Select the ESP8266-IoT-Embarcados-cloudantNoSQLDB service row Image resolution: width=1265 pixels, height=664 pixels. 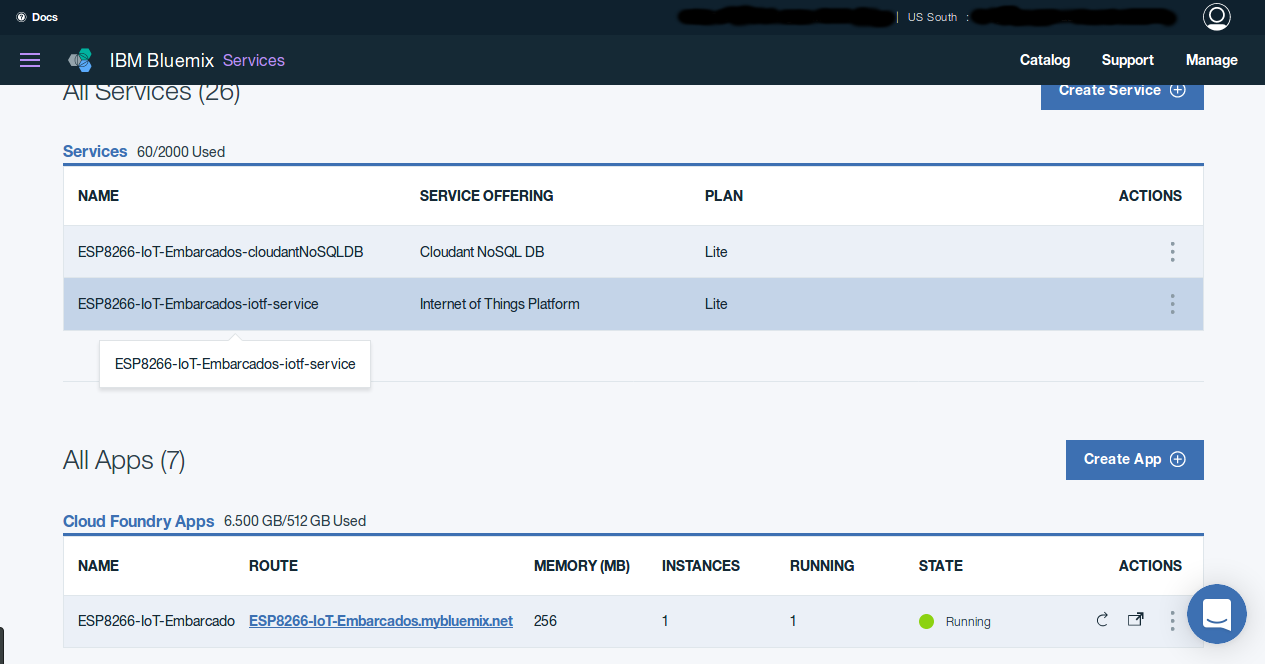point(220,252)
